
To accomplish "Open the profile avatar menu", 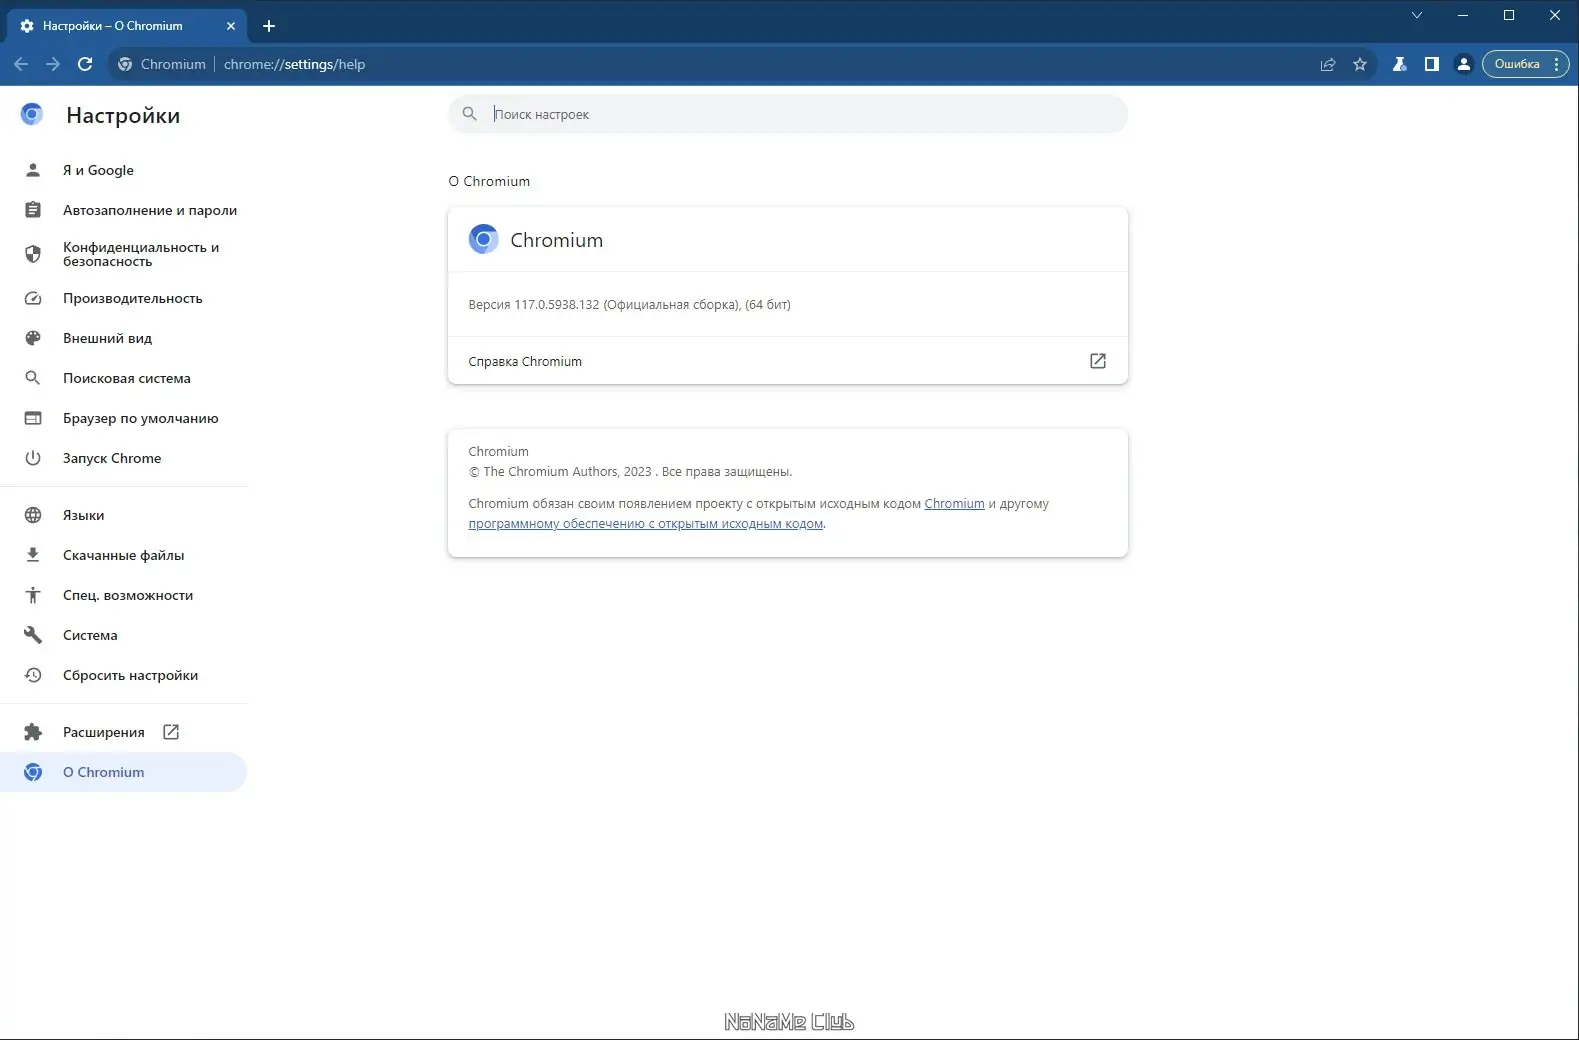I will [x=1464, y=64].
